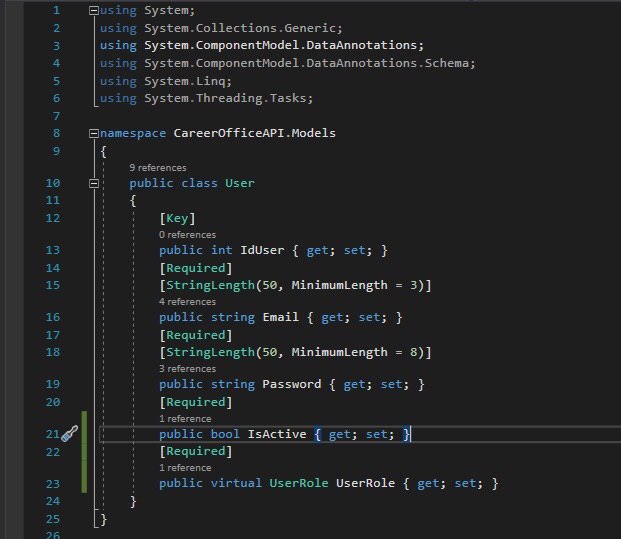Click 'System.Collections.Generic' using statement
The image size is (621, 539).
pos(221,28)
